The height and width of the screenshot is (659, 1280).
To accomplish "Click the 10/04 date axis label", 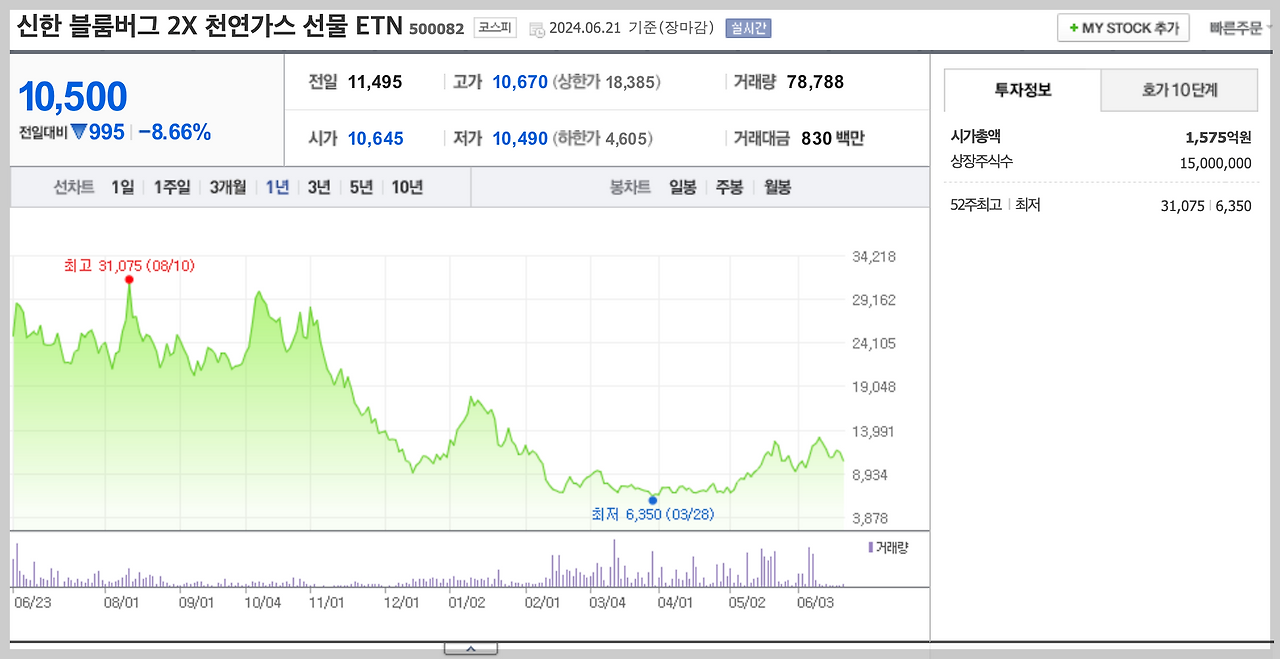I will 263,603.
